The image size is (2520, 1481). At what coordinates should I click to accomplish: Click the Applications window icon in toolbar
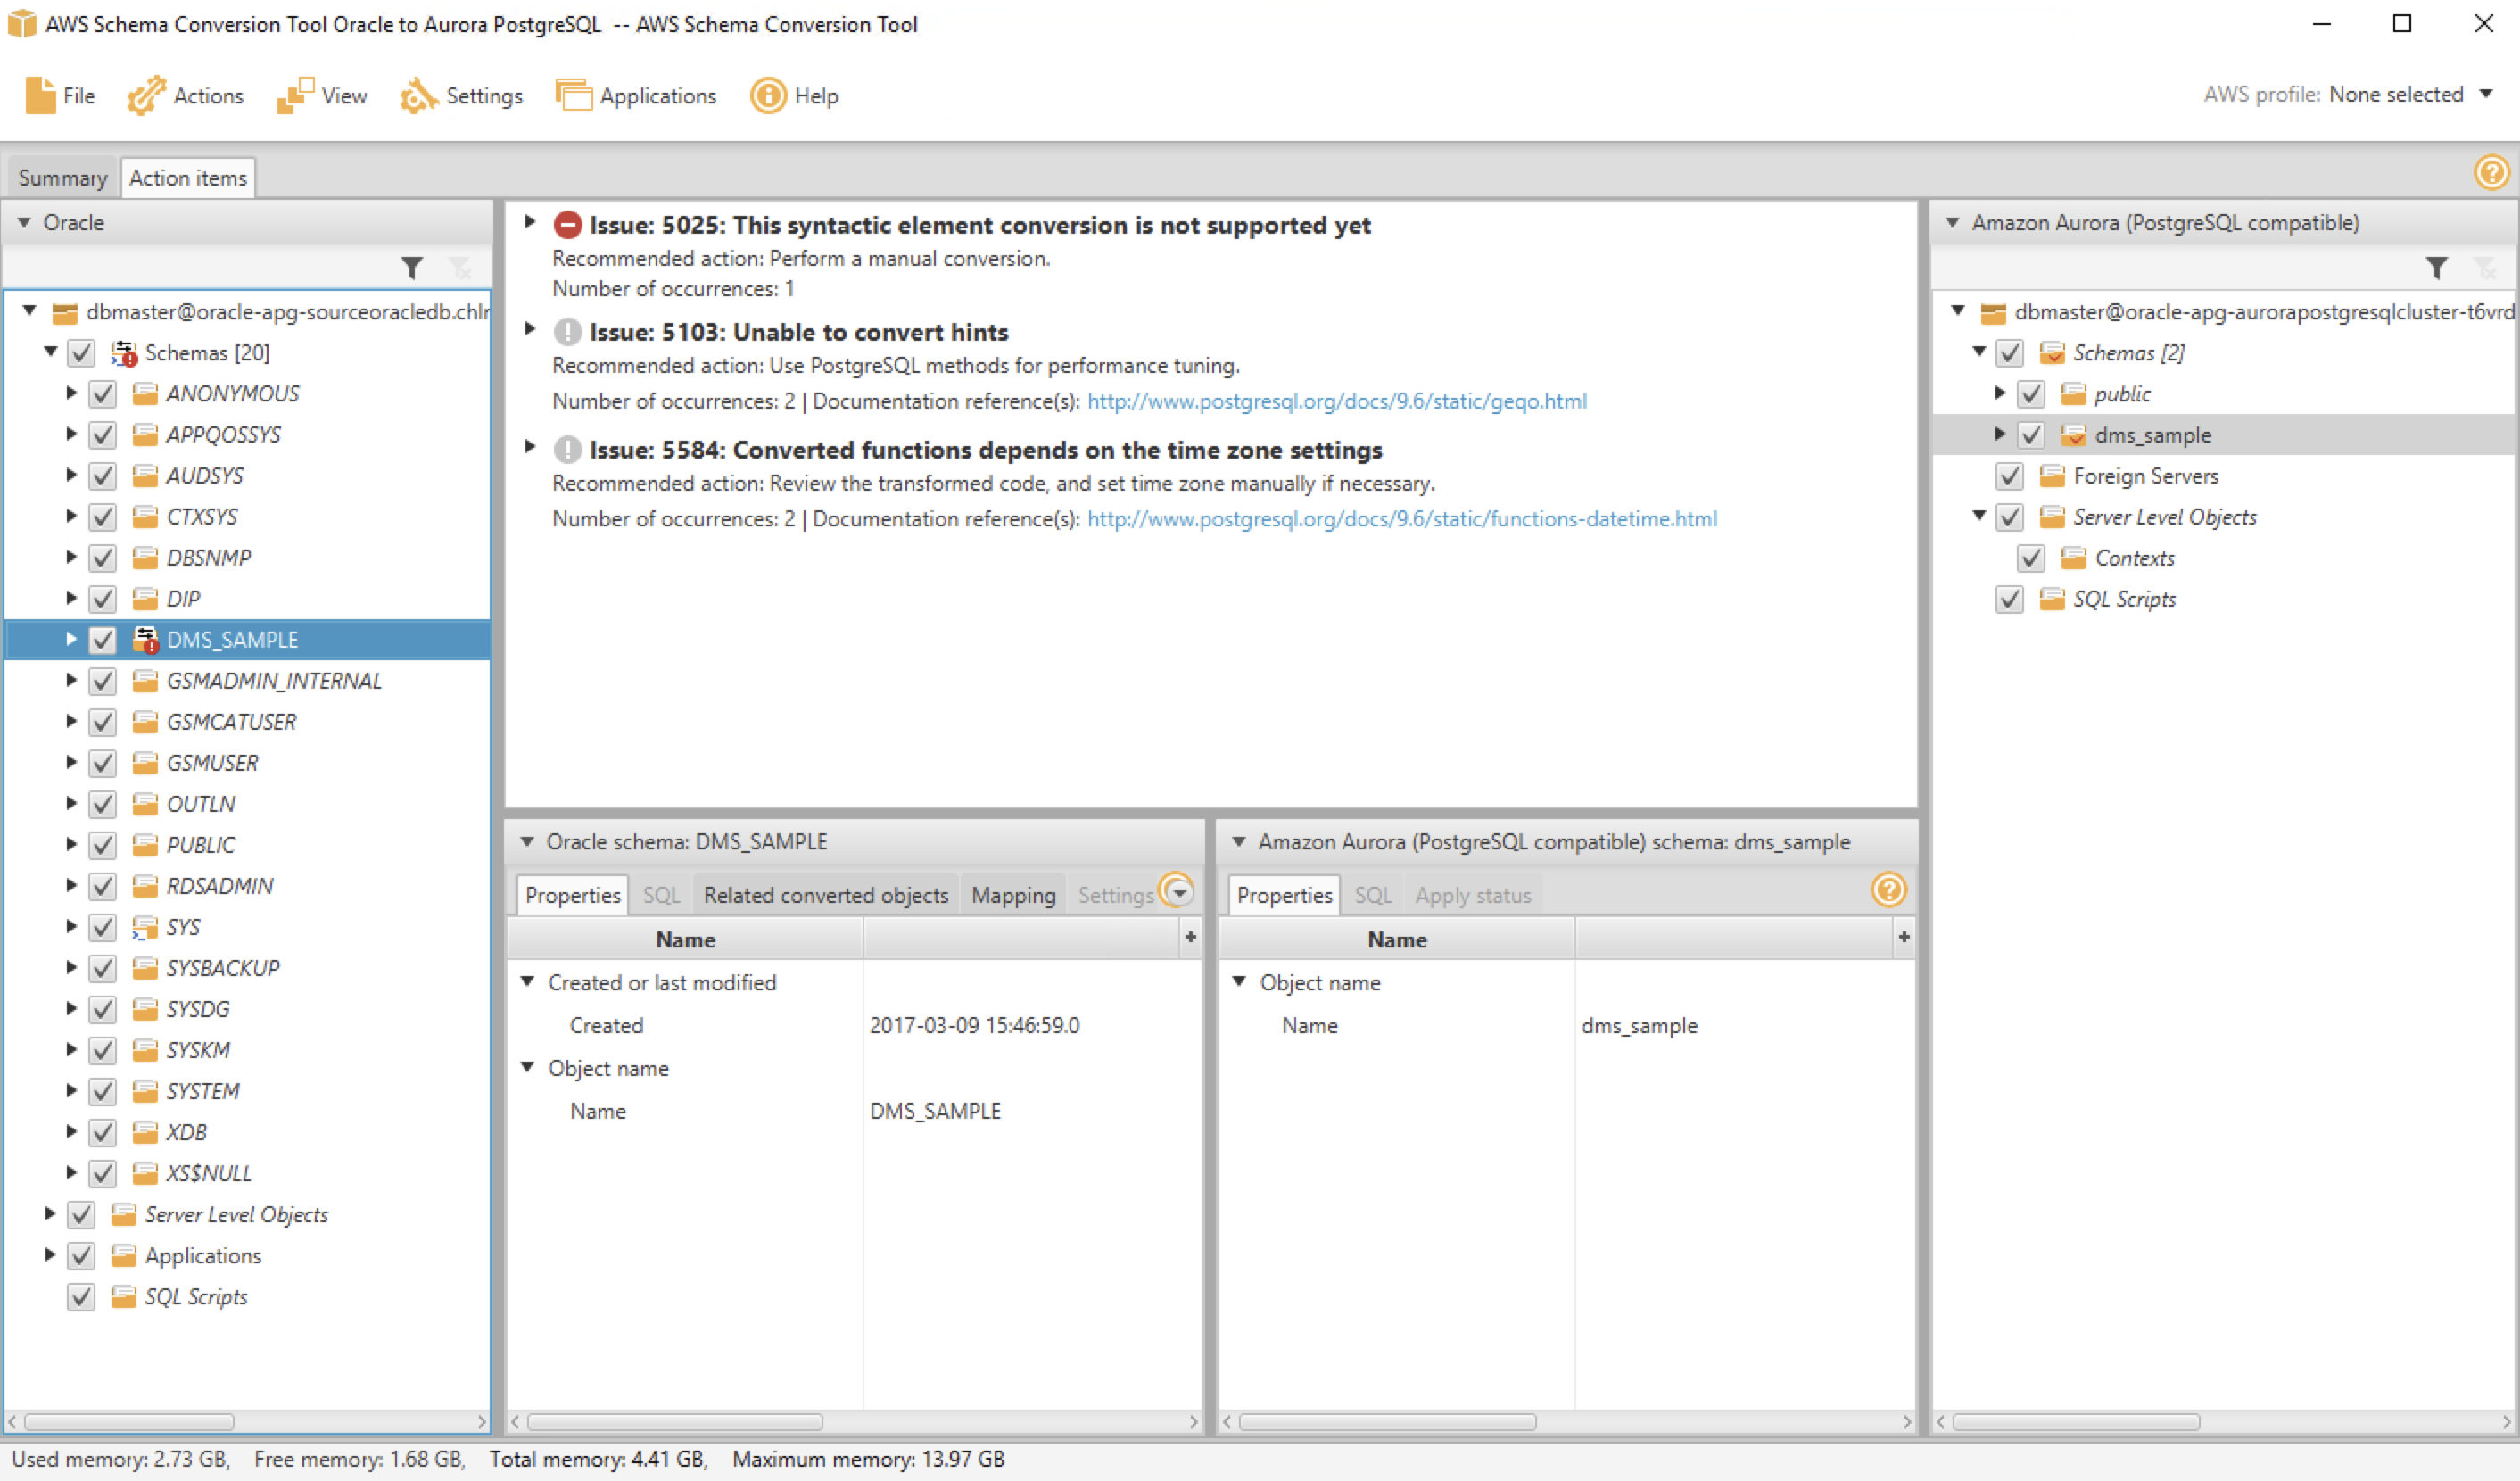[574, 96]
